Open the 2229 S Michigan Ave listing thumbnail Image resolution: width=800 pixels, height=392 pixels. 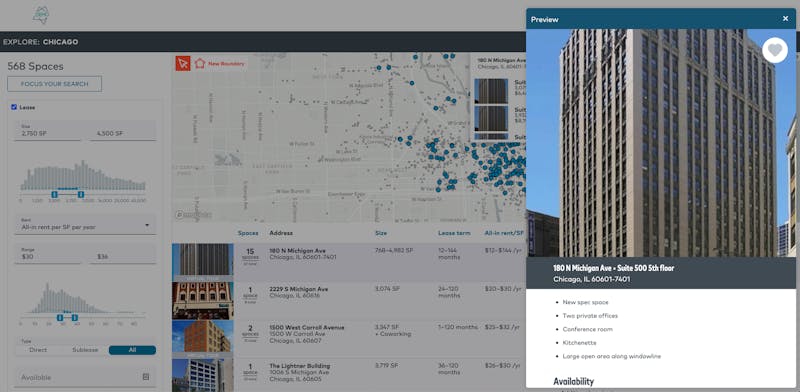tap(203, 301)
